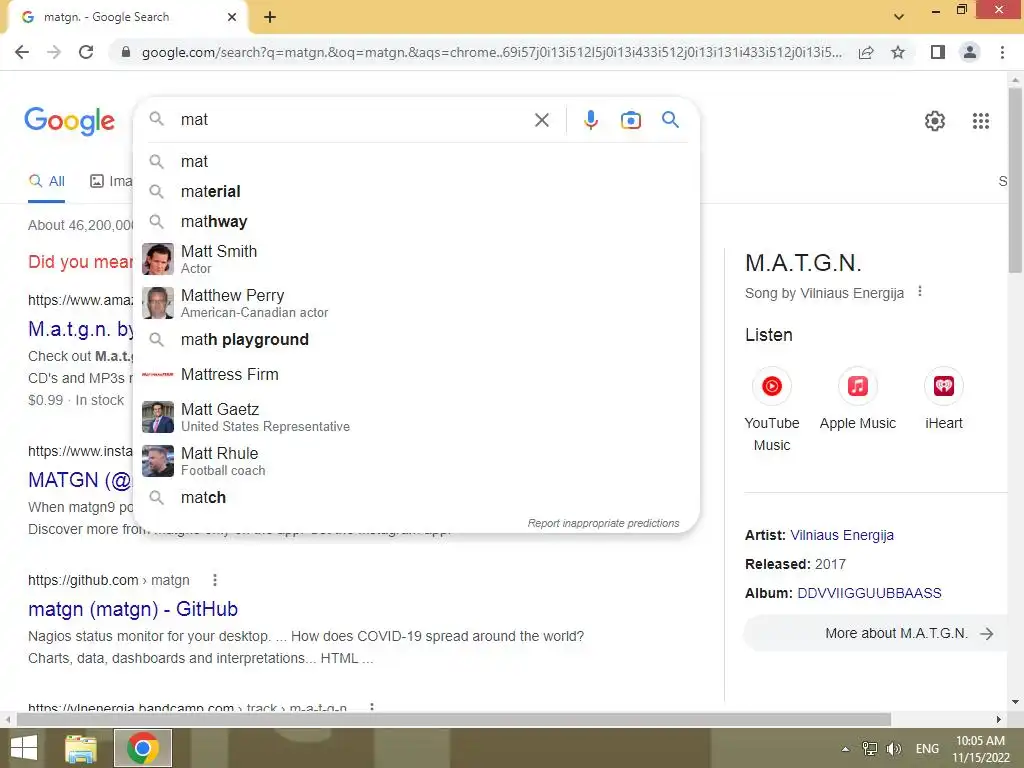Open Chrome side panel
1024x768 pixels.
938,52
